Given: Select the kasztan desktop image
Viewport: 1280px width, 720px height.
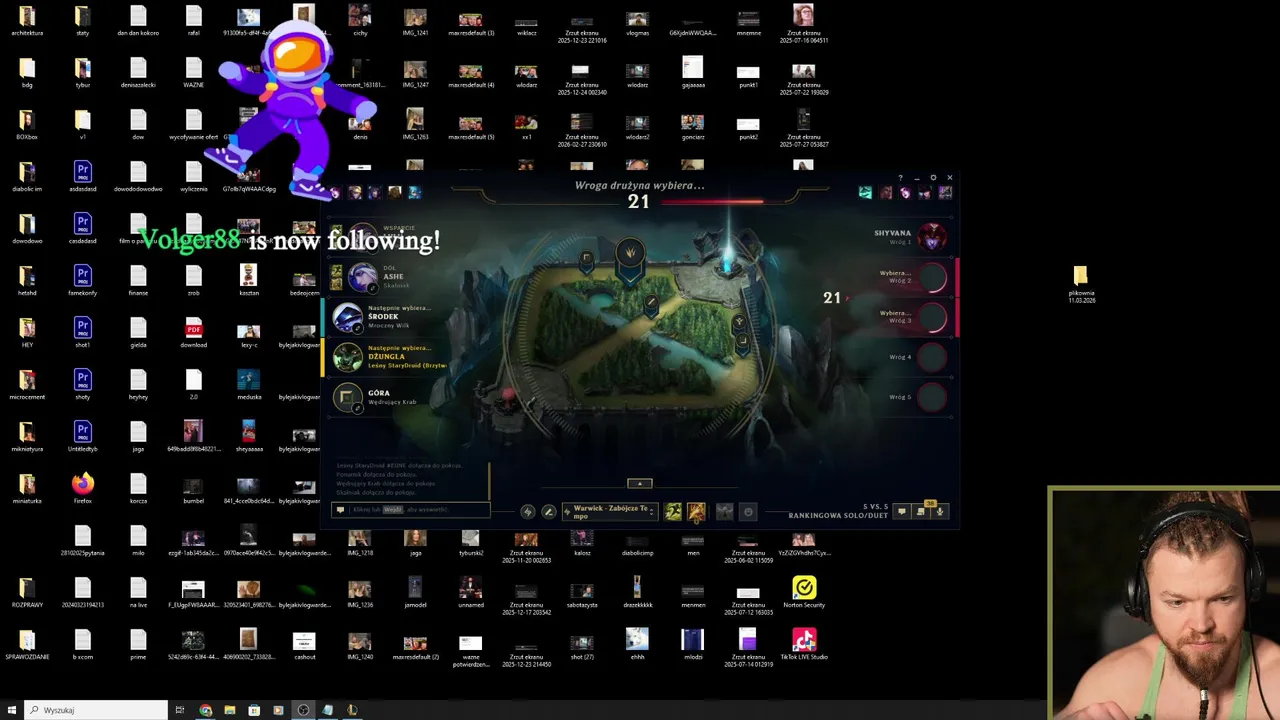Looking at the screenshot, I should coord(249,280).
